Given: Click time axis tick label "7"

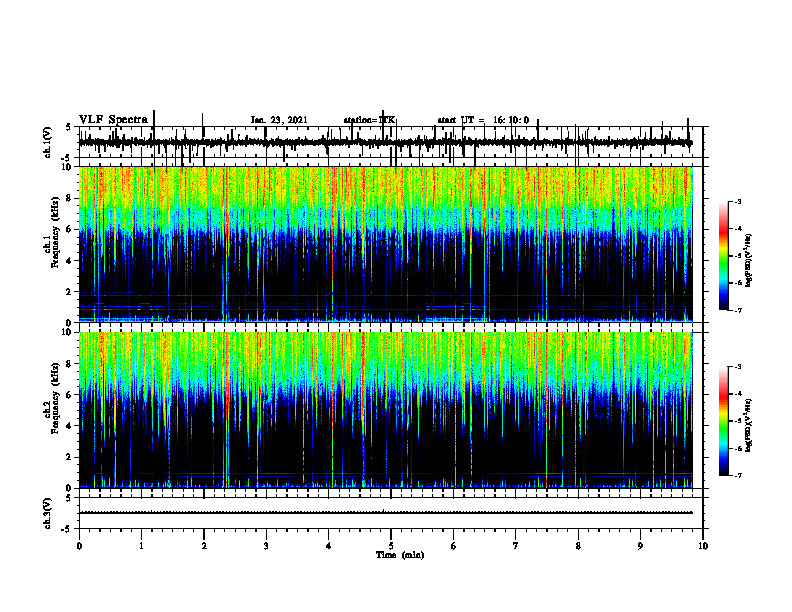Looking at the screenshot, I should pos(516,546).
